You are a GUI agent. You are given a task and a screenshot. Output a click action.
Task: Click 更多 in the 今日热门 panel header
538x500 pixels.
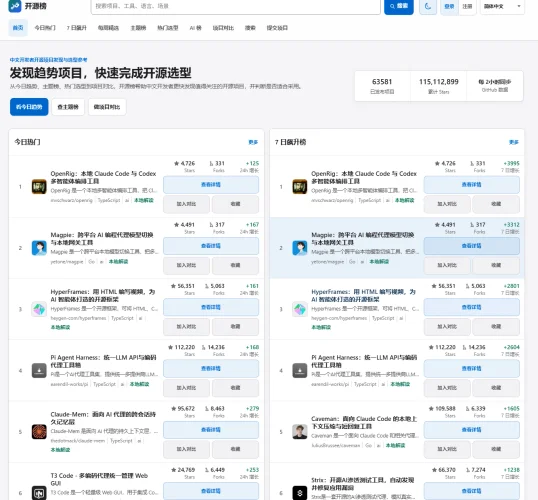tap(253, 142)
